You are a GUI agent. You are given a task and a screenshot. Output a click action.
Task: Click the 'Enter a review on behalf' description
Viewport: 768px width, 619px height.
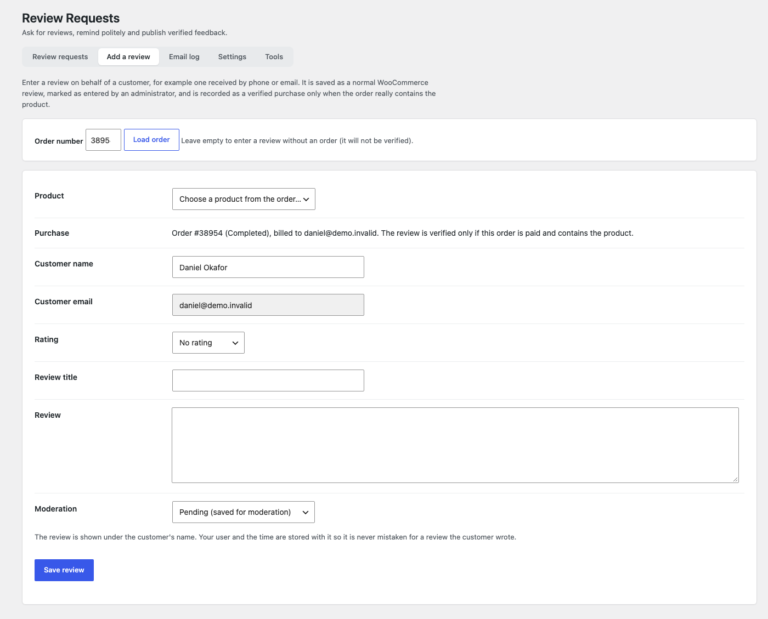(229, 94)
